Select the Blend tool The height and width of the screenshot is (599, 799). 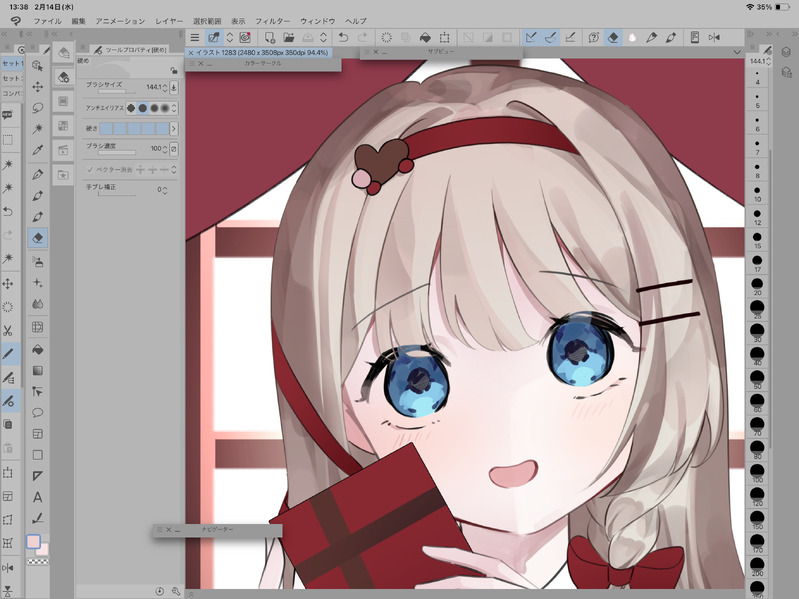(38, 304)
